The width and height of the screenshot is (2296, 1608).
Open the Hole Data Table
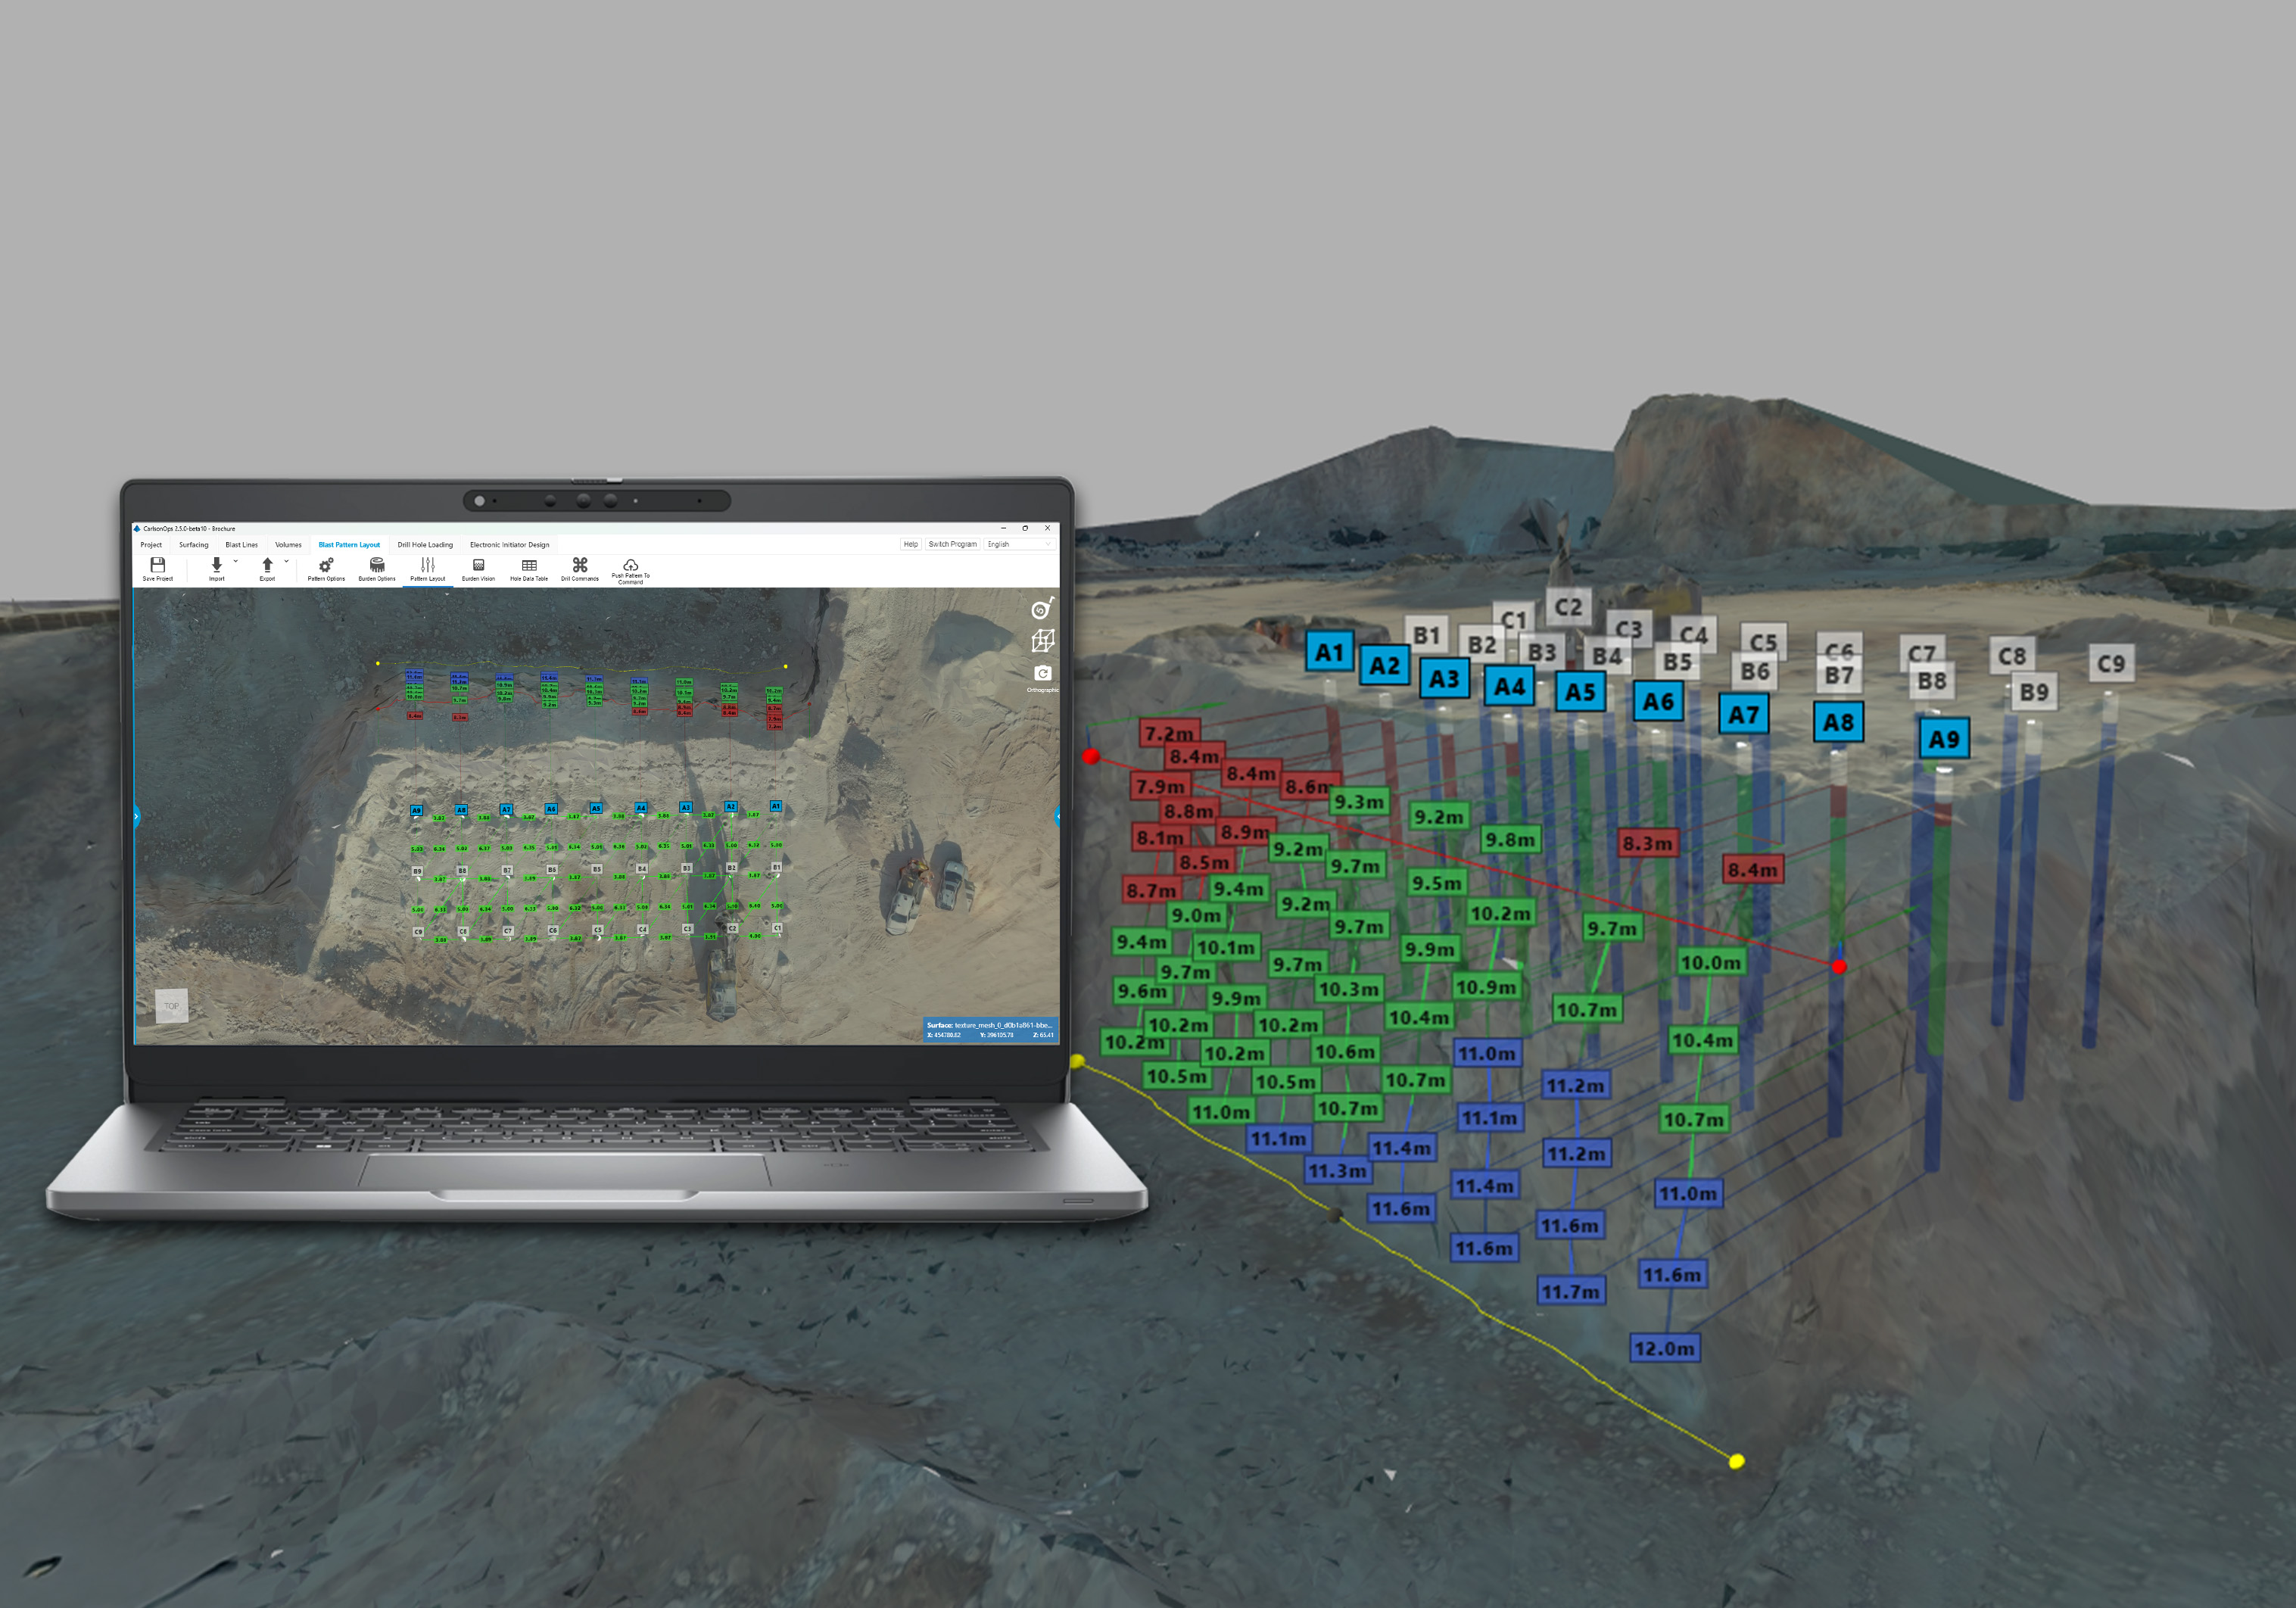(x=529, y=566)
